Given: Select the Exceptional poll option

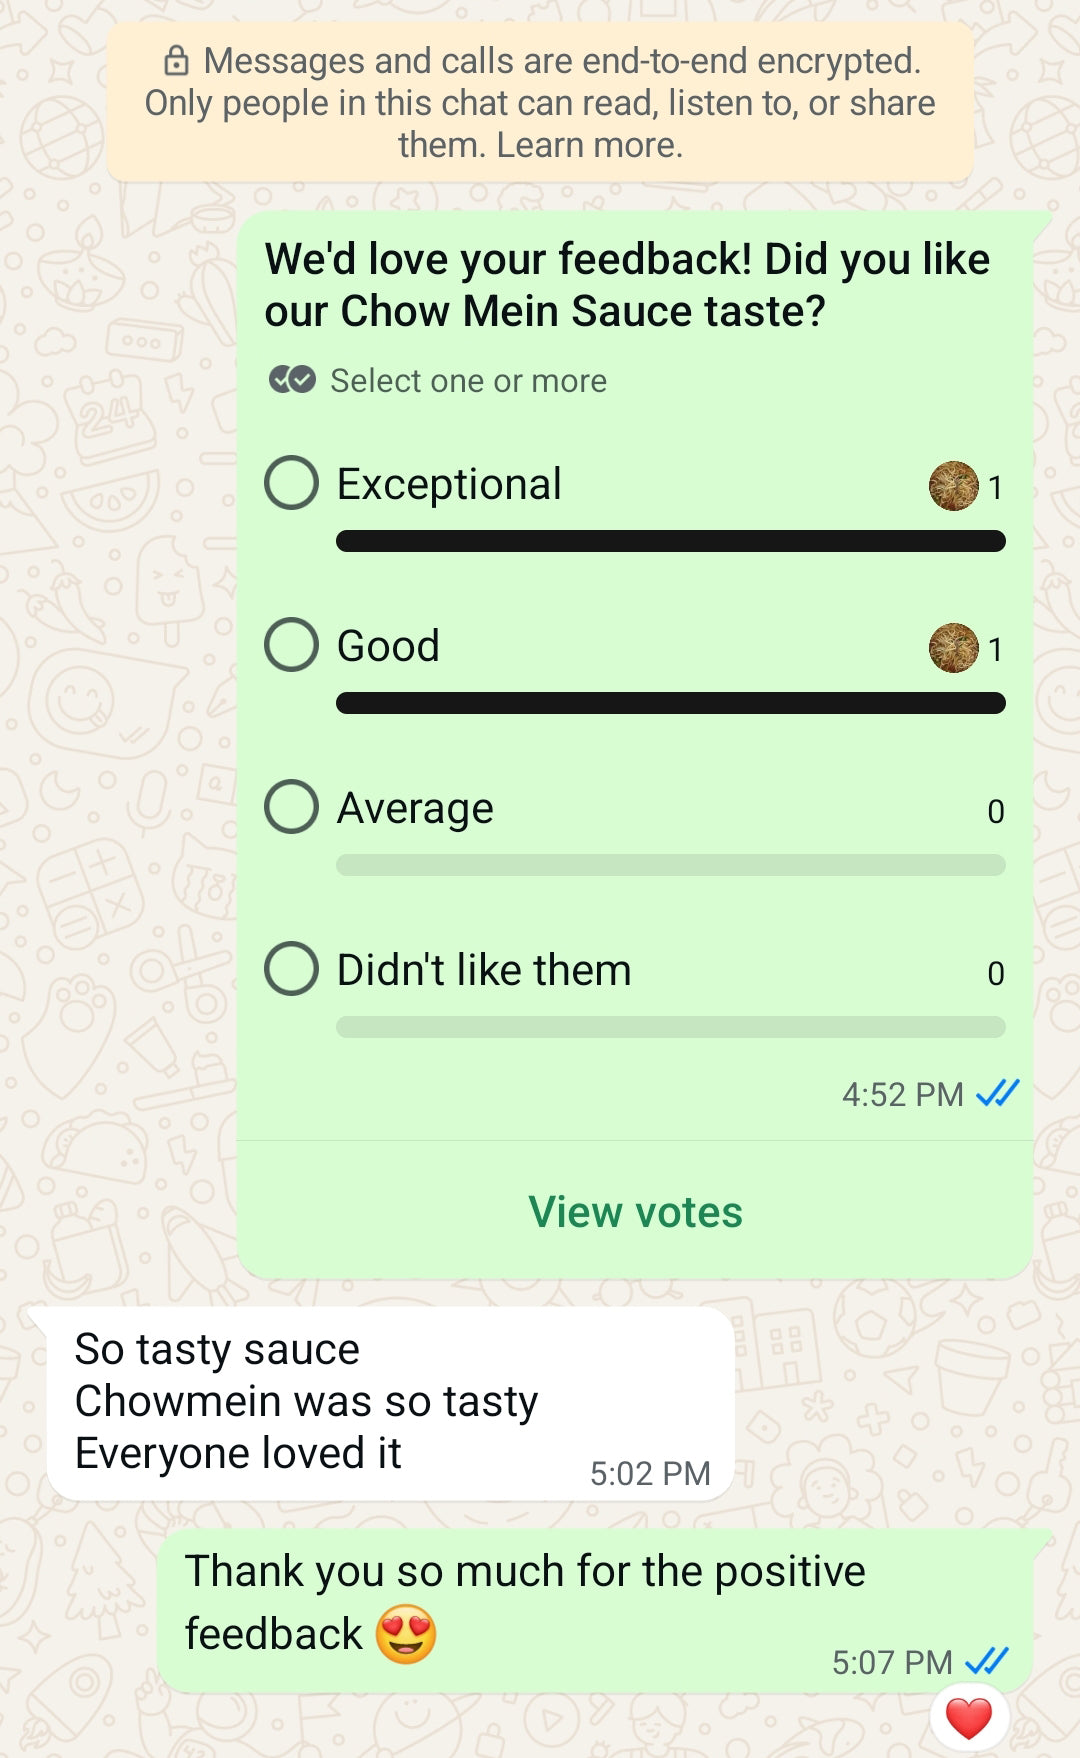Looking at the screenshot, I should (292, 483).
